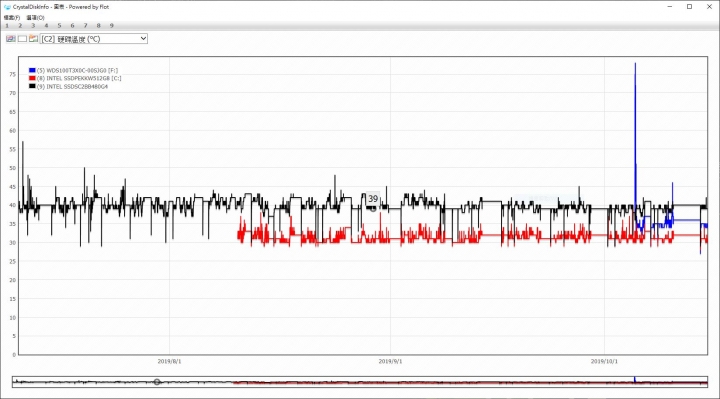Click legend text INTEL SSDPEKKW512G8 [C:]
This screenshot has width=720, height=399.
pos(79,79)
